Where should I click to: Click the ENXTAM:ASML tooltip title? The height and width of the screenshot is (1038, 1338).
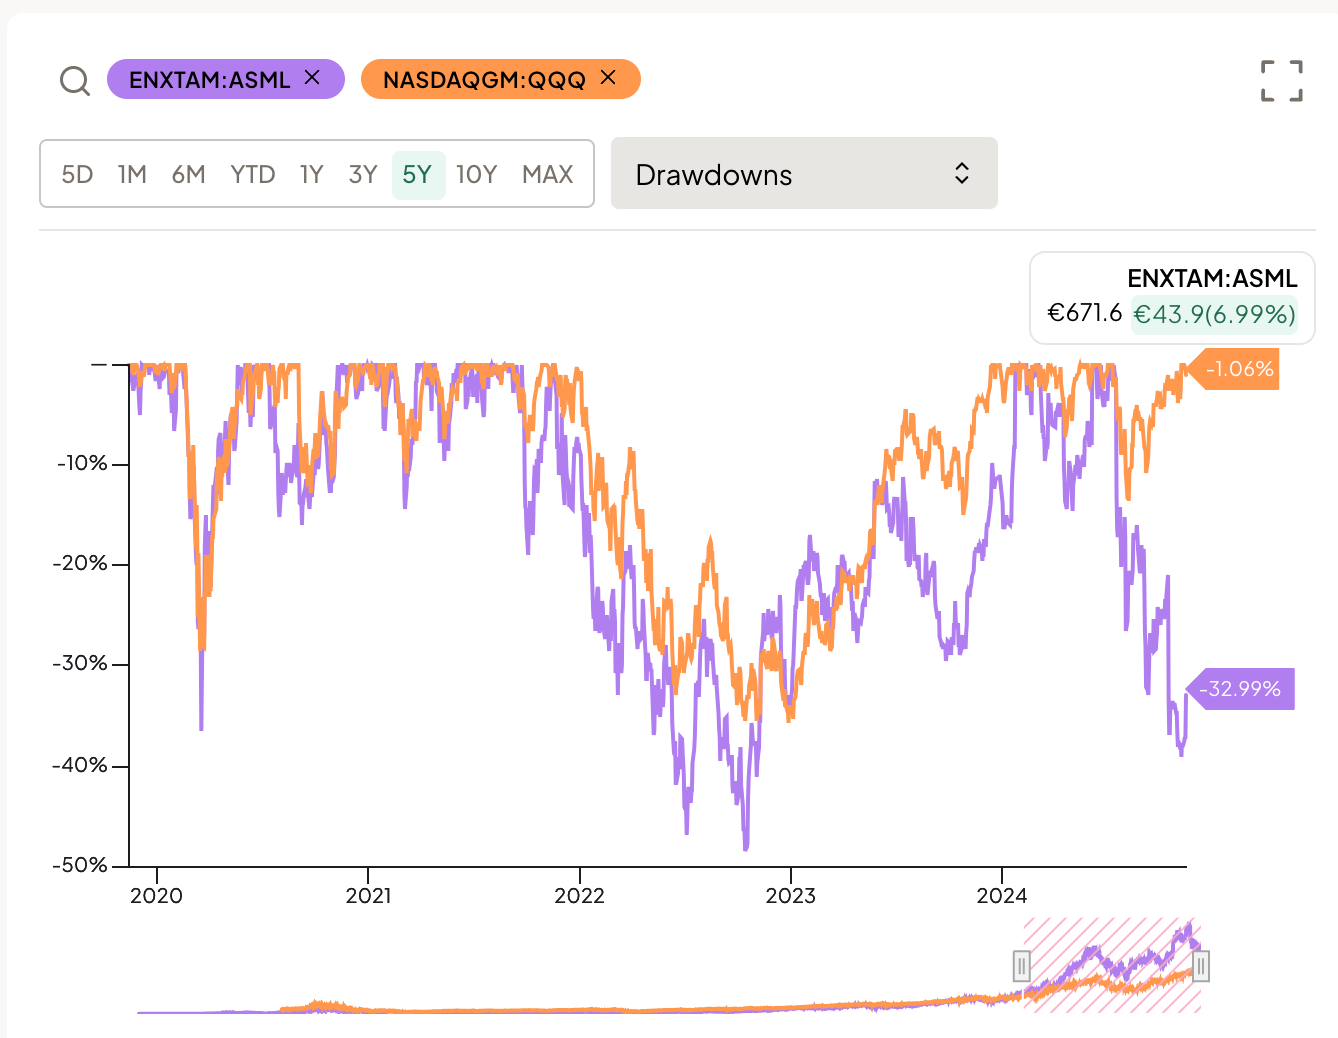coord(1212,278)
